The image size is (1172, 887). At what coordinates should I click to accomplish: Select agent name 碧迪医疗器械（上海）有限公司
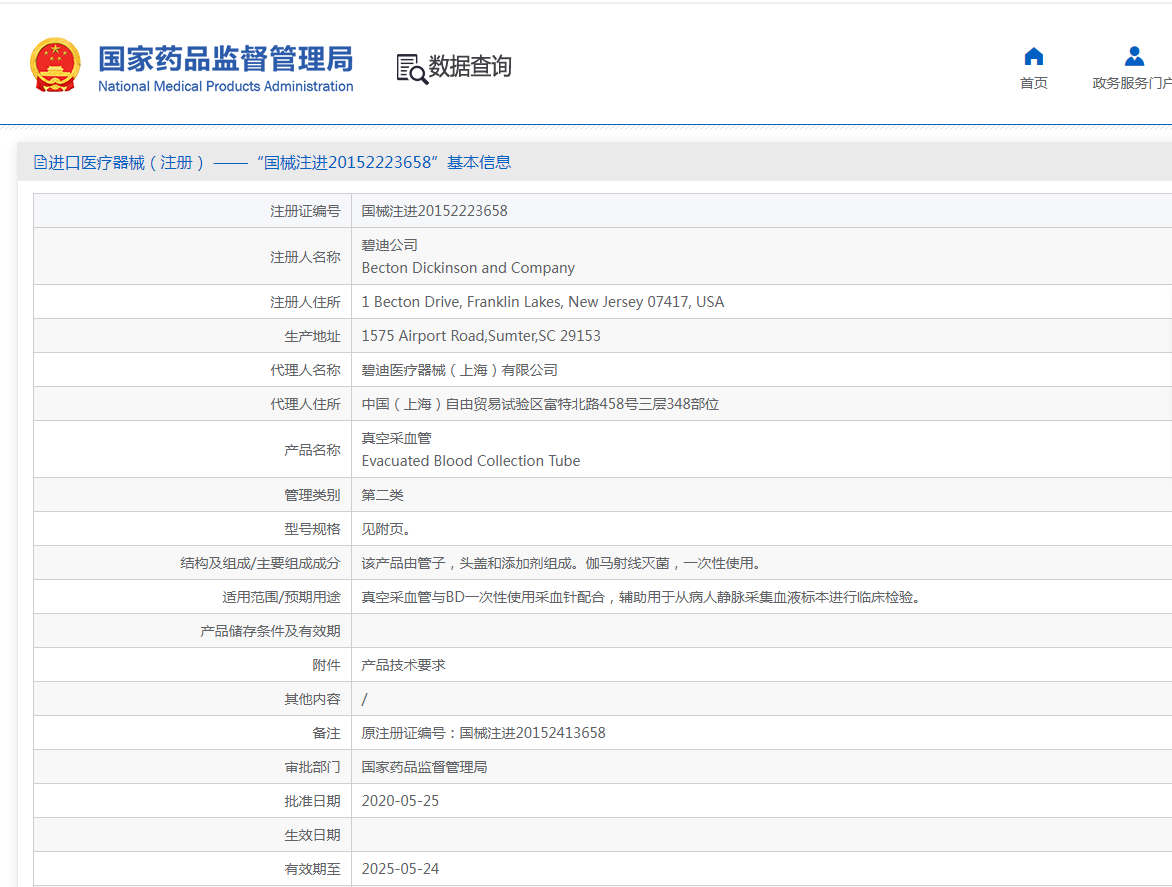[460, 370]
